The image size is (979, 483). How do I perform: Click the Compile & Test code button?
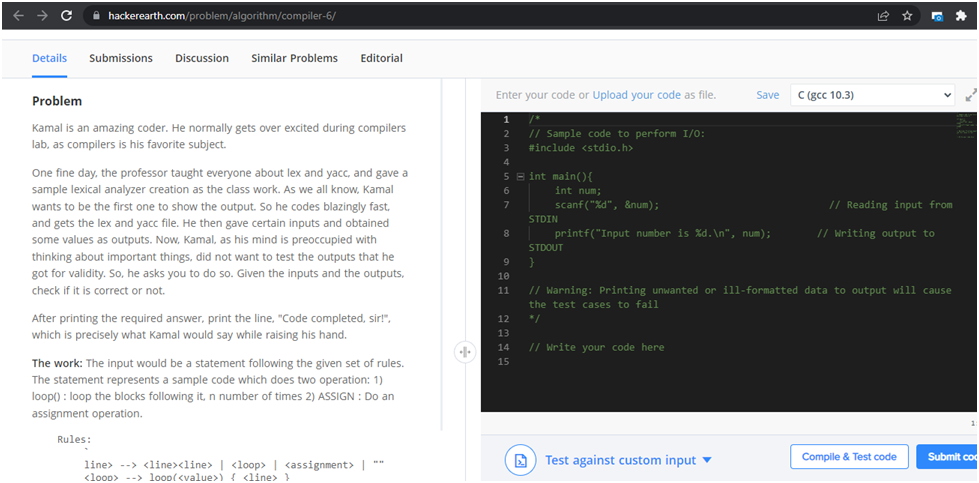(848, 457)
